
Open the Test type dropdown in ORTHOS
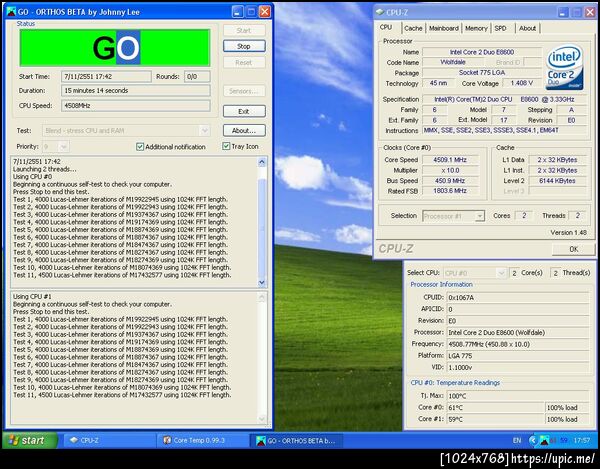point(205,130)
